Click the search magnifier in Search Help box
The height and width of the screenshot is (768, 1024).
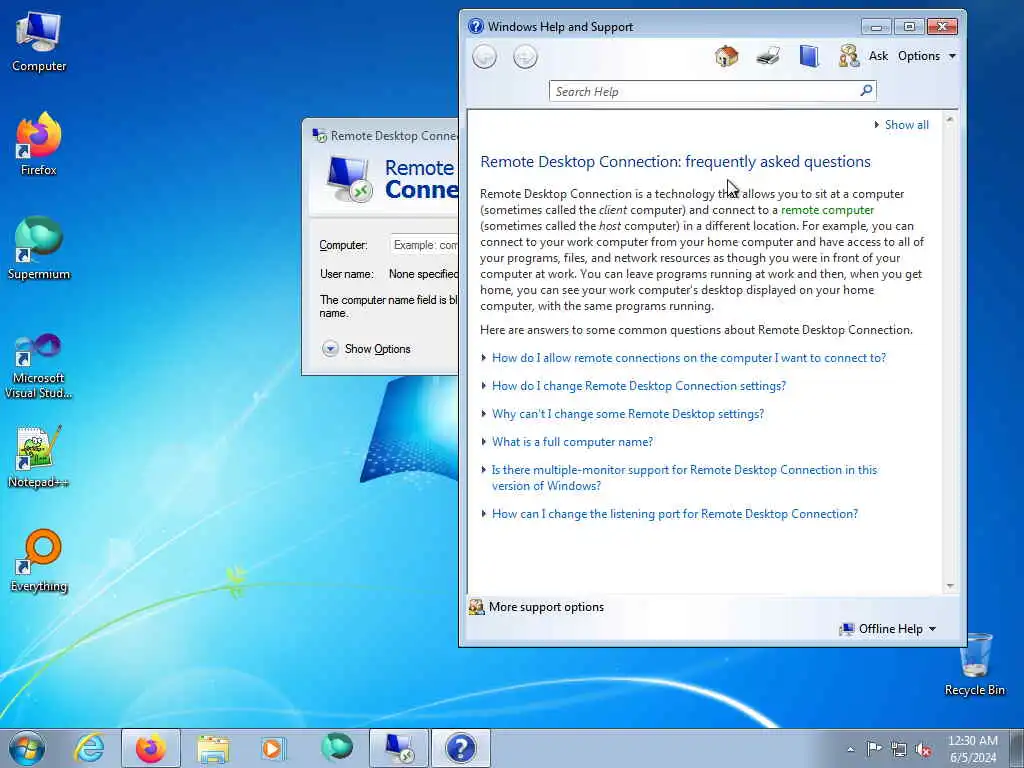[x=866, y=91]
